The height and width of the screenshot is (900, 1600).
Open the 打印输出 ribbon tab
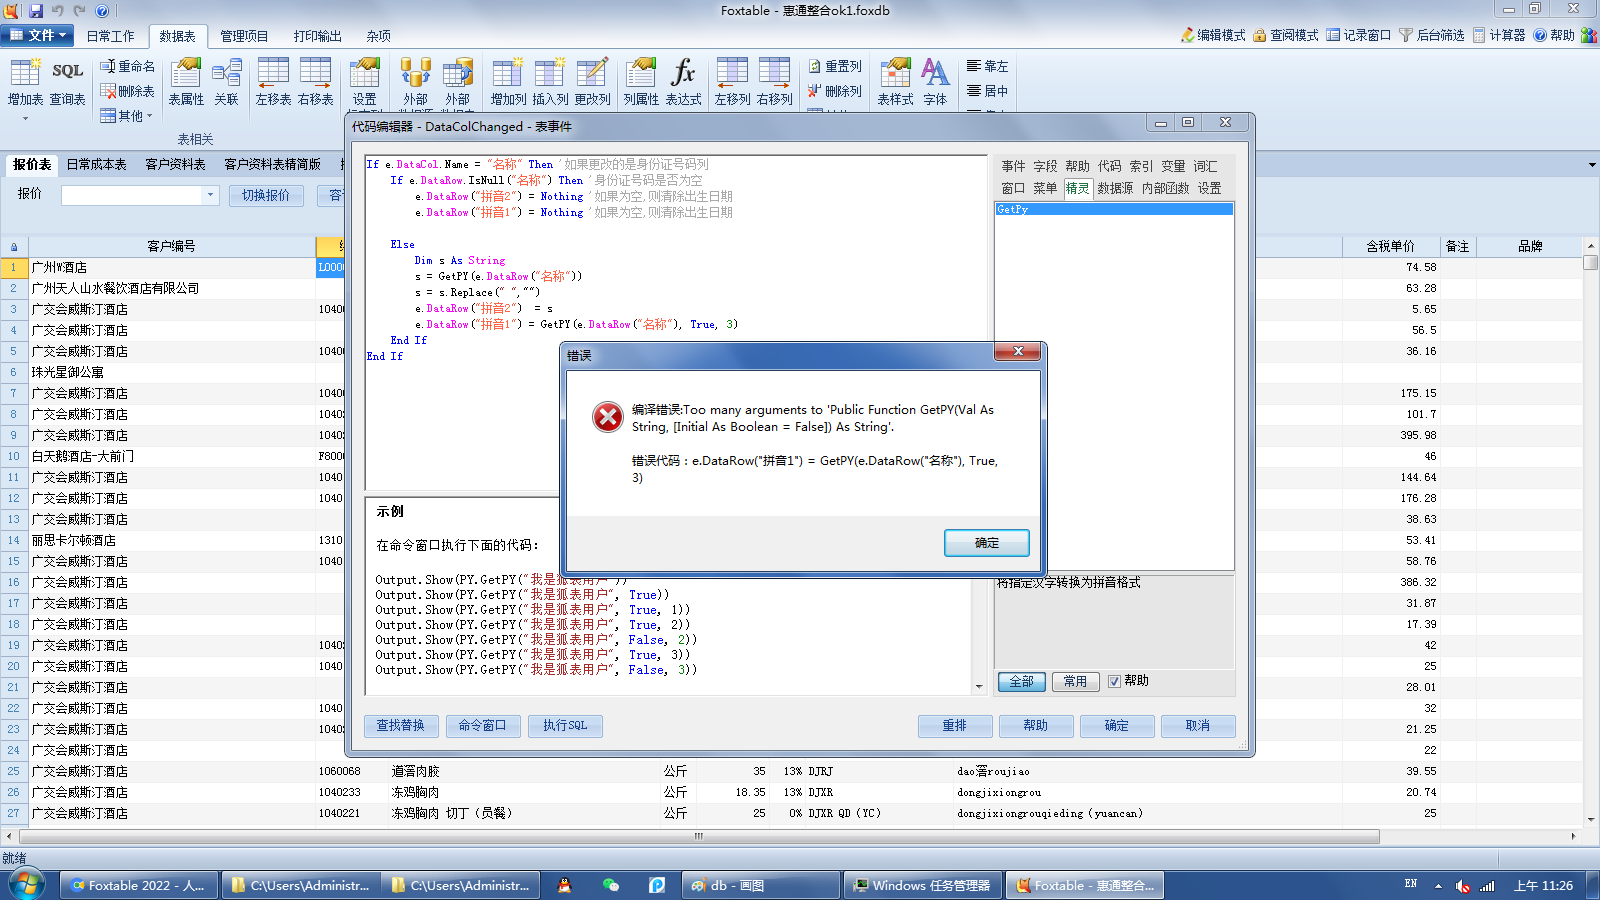click(x=317, y=36)
